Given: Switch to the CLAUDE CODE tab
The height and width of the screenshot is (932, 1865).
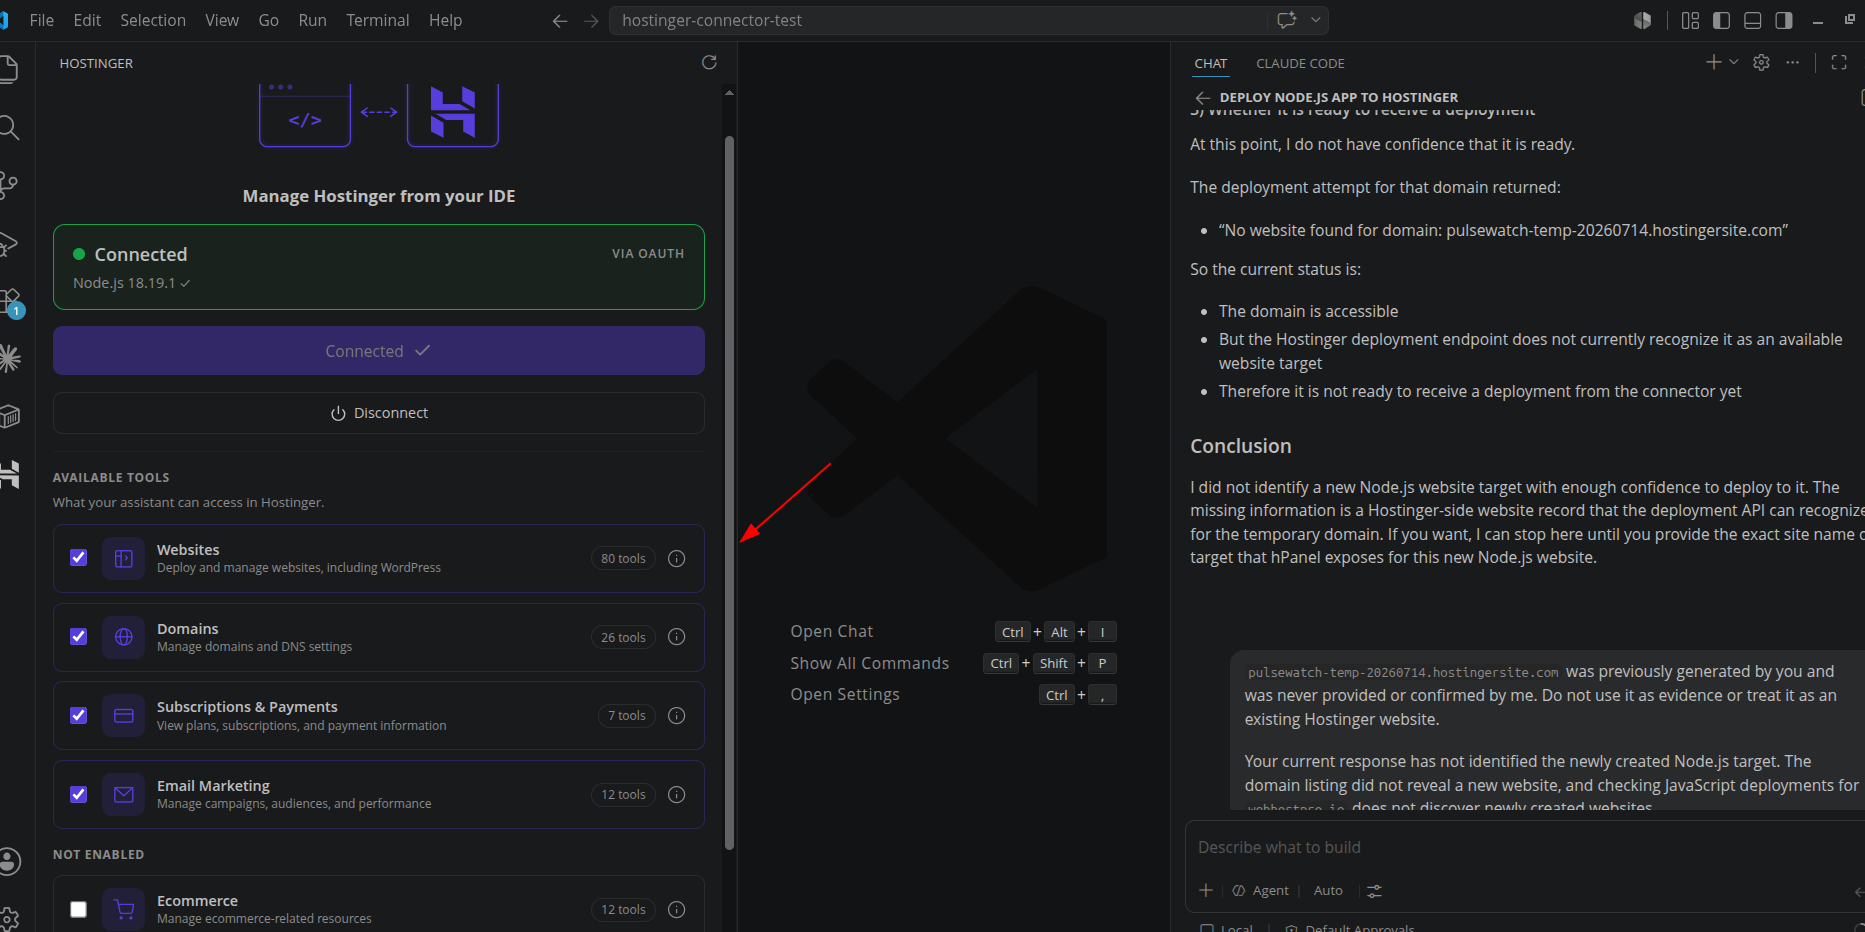Looking at the screenshot, I should coord(1300,63).
